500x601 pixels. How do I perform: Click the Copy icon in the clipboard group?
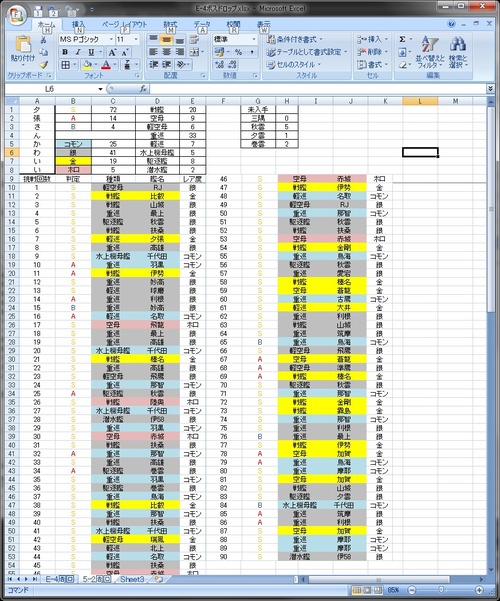coord(44,53)
